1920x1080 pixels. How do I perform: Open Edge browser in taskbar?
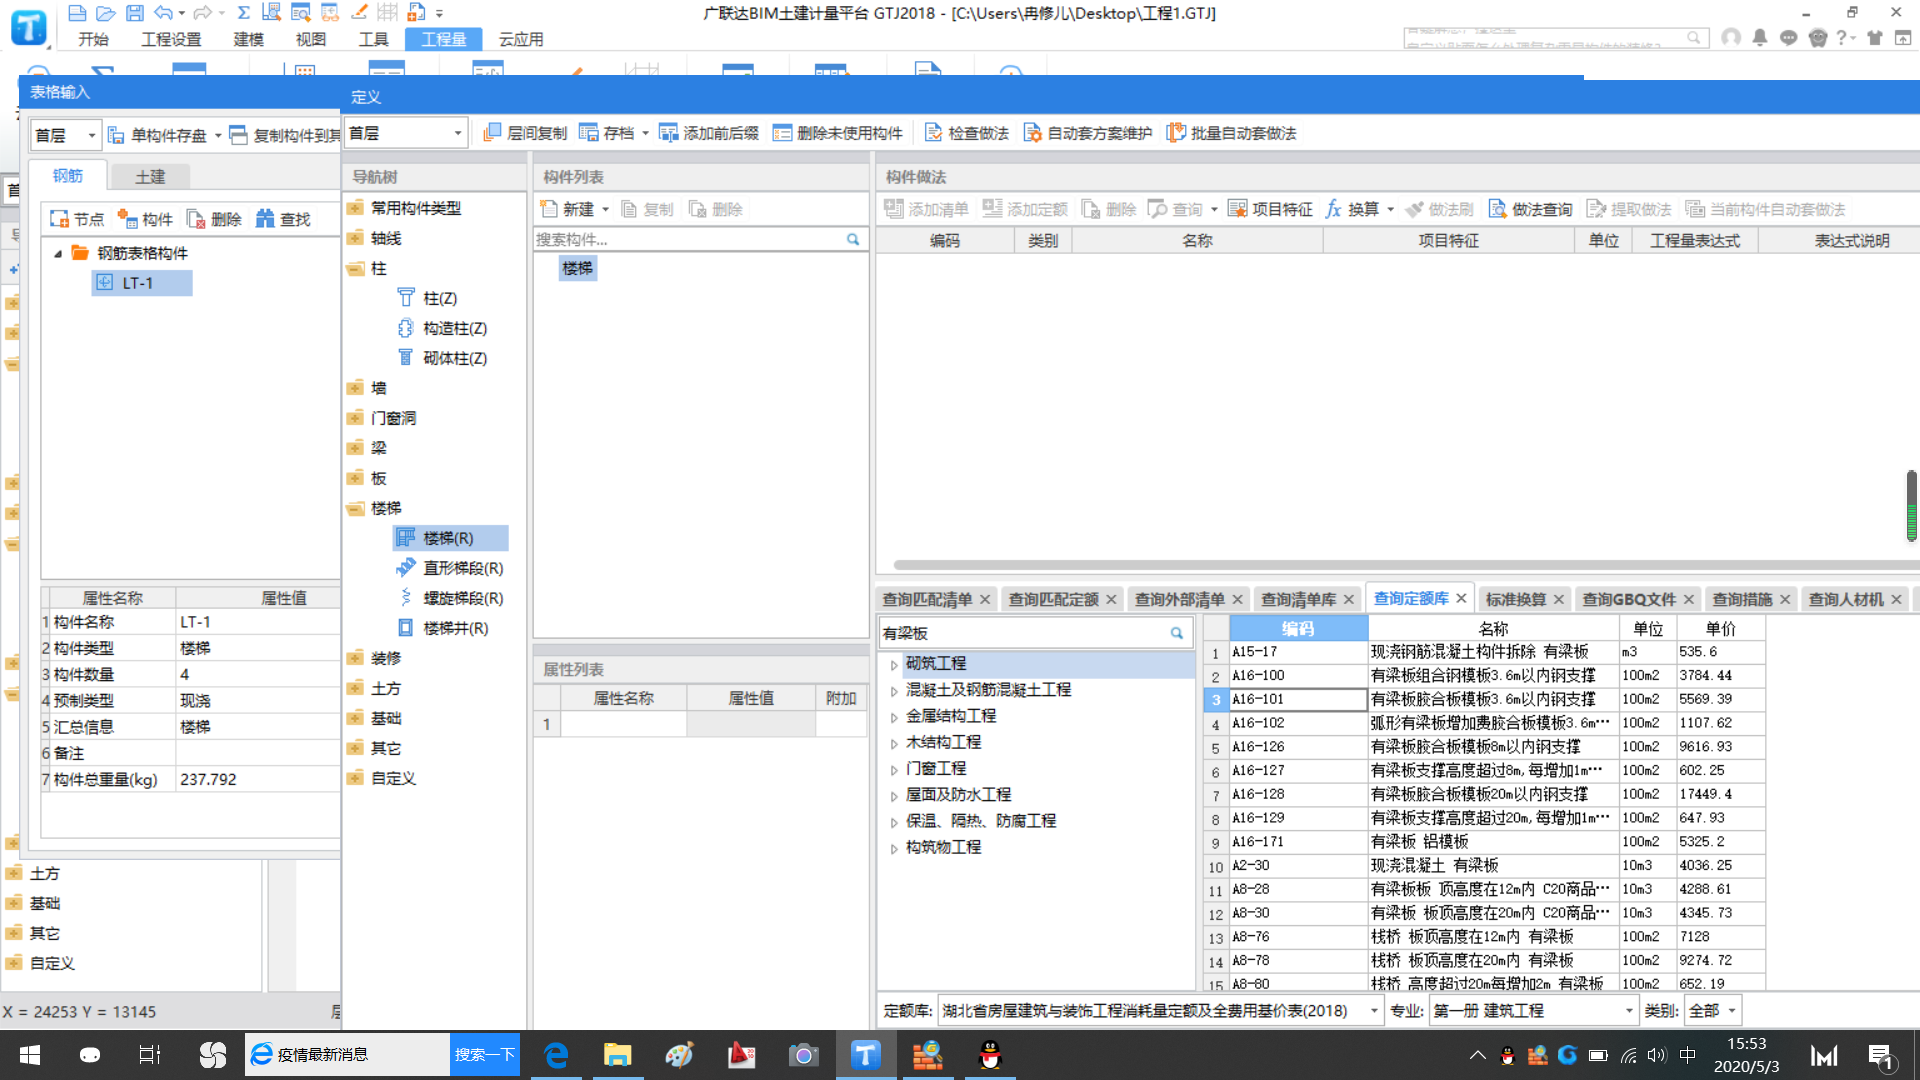pyautogui.click(x=556, y=1055)
